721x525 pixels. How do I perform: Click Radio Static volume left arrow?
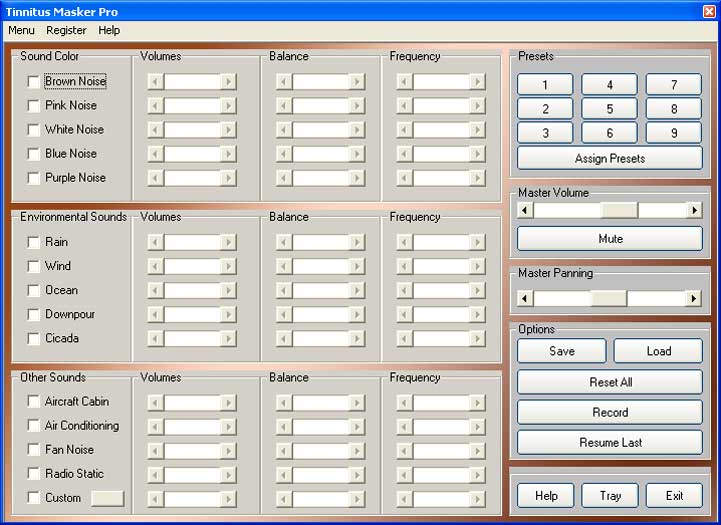pyautogui.click(x=155, y=475)
